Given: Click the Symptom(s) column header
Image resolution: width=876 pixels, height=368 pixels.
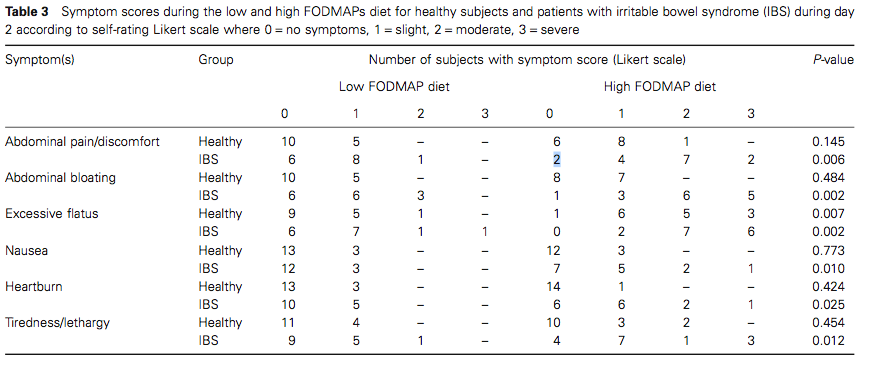Looking at the screenshot, I should coord(40,60).
